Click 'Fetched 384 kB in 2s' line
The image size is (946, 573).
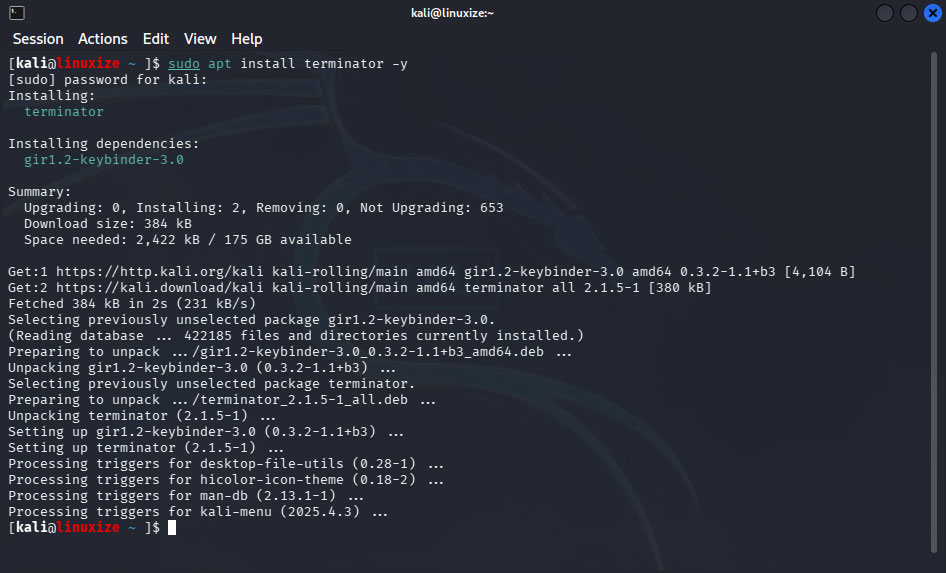point(132,304)
